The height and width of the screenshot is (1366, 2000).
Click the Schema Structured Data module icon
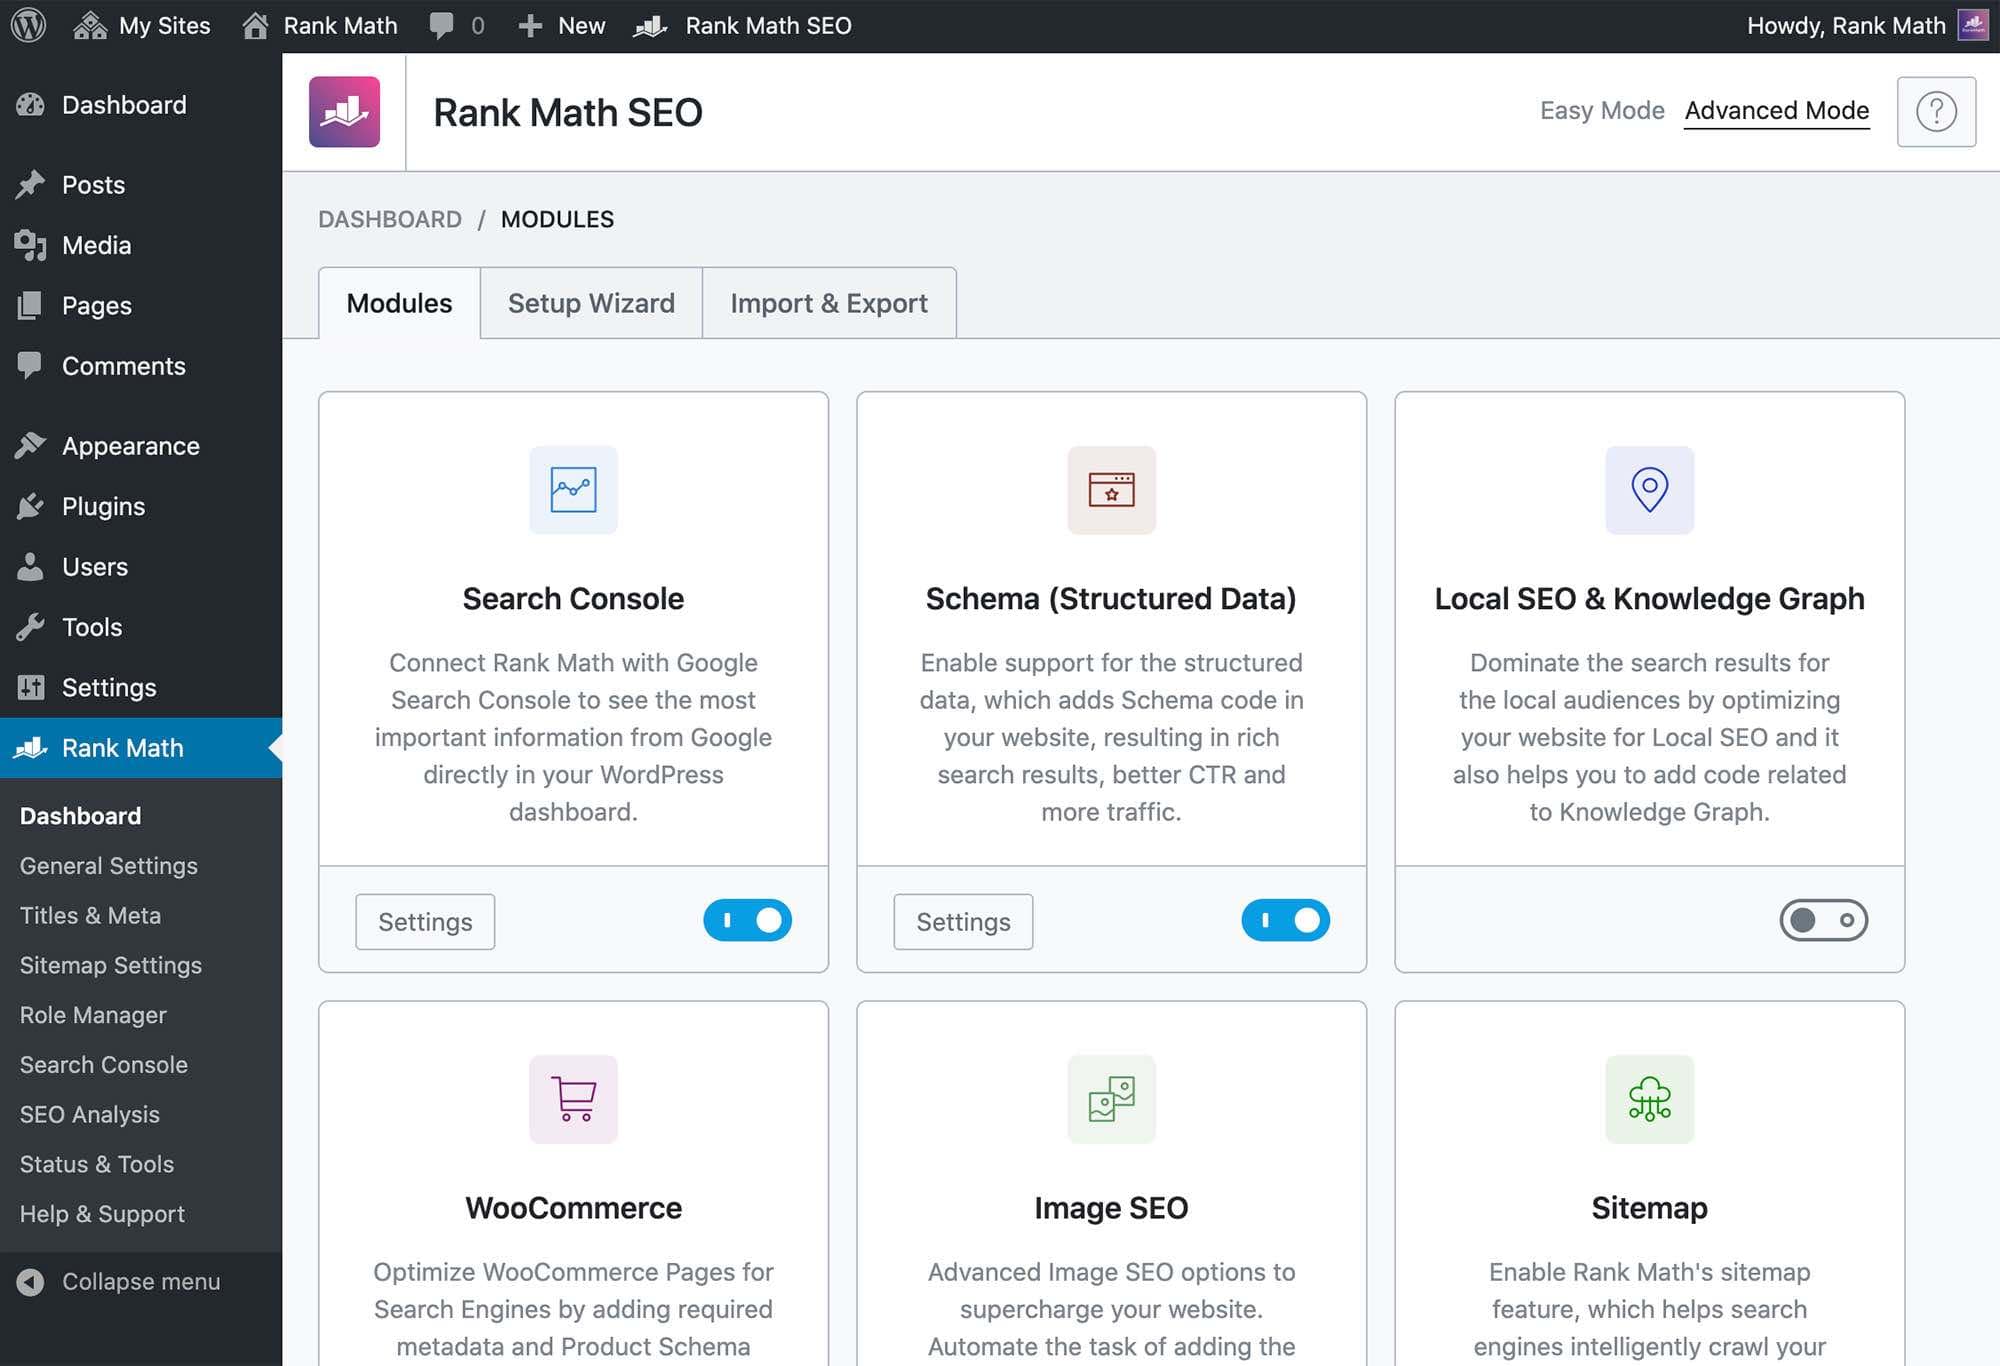tap(1111, 489)
